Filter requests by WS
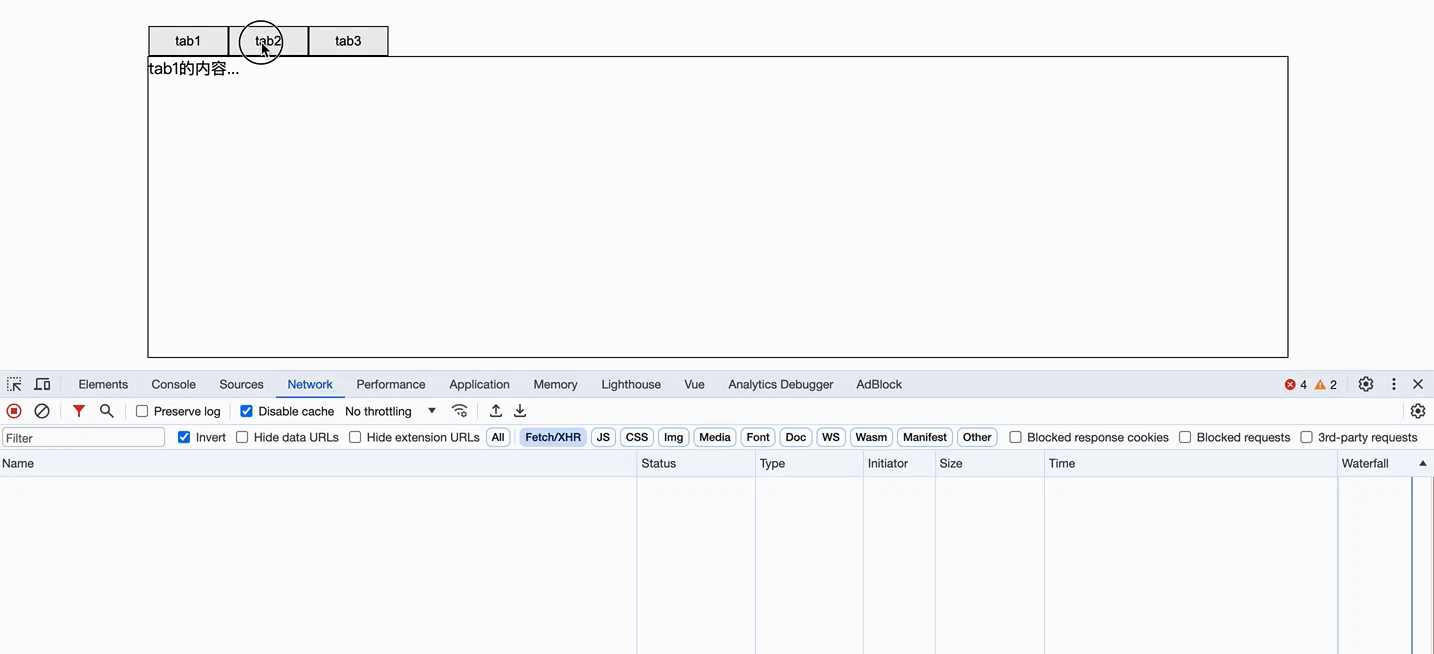Screen dimensions: 1434x654 [831, 437]
